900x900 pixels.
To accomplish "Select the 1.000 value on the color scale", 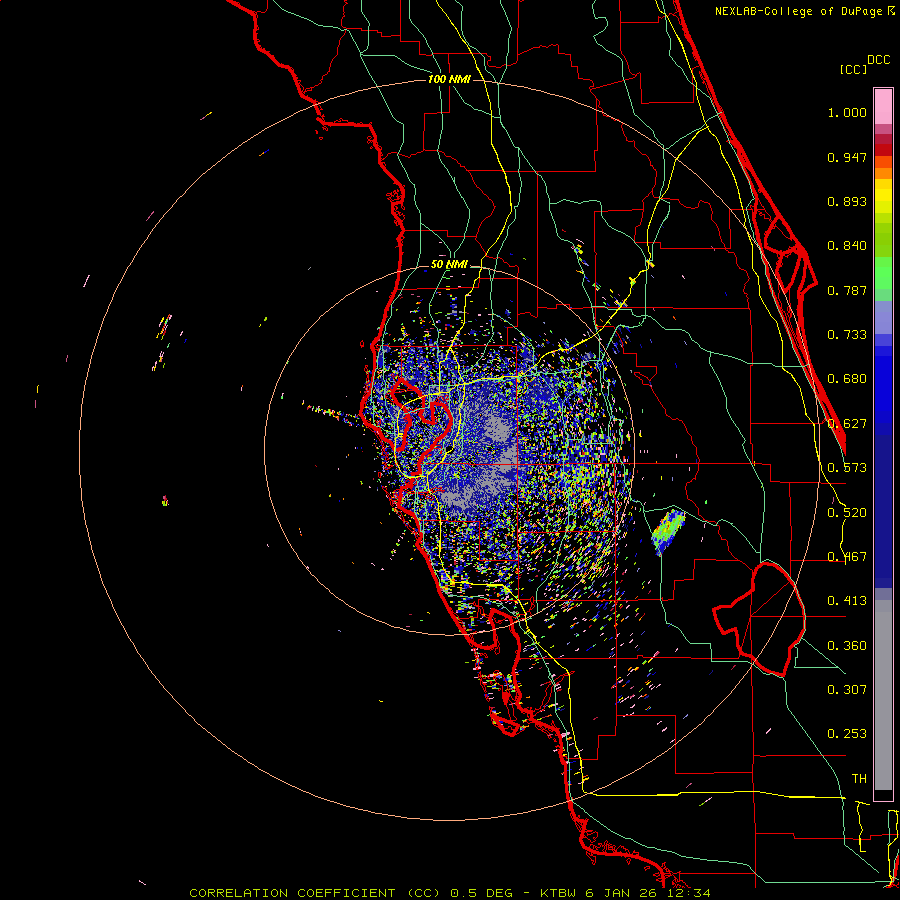I will (847, 112).
